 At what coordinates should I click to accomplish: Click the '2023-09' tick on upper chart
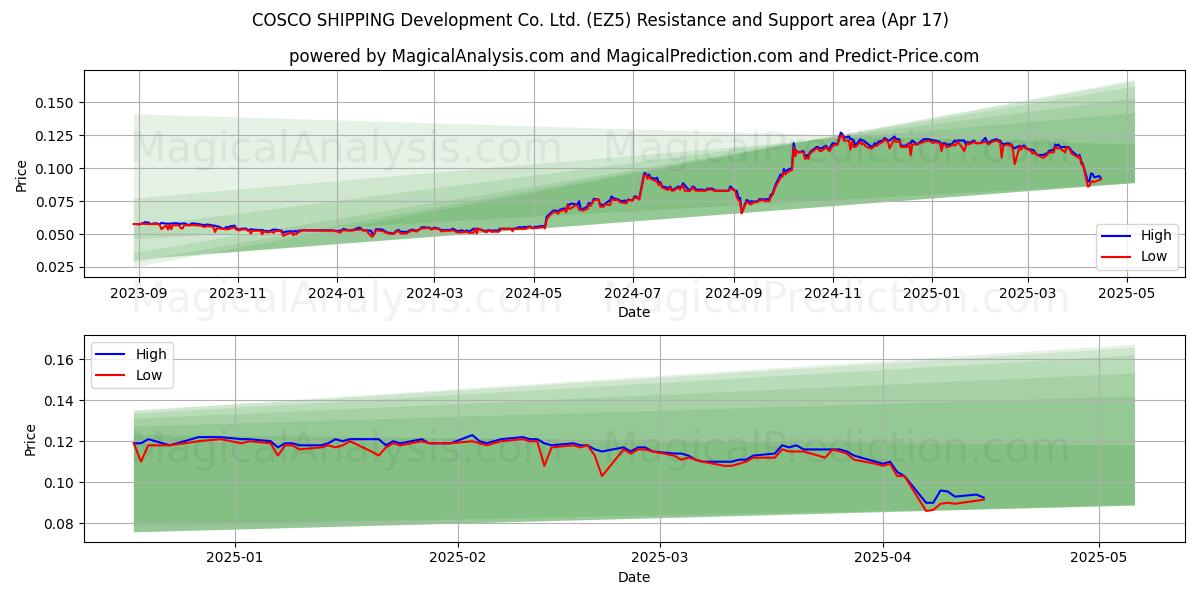pos(139,293)
